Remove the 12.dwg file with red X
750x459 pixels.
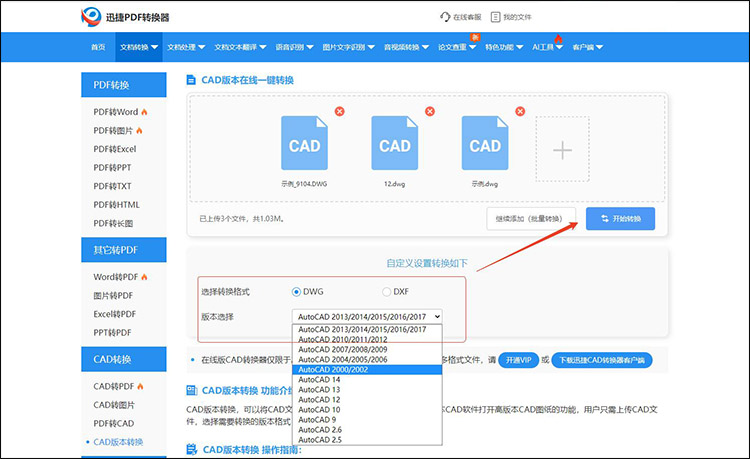pyautogui.click(x=430, y=111)
